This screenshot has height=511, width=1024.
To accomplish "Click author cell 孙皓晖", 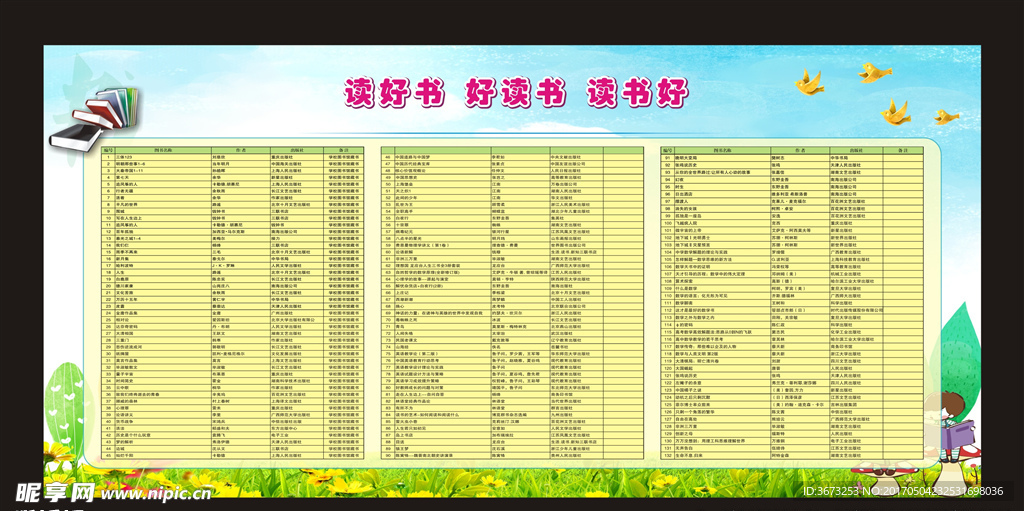I will pyautogui.click(x=218, y=170).
